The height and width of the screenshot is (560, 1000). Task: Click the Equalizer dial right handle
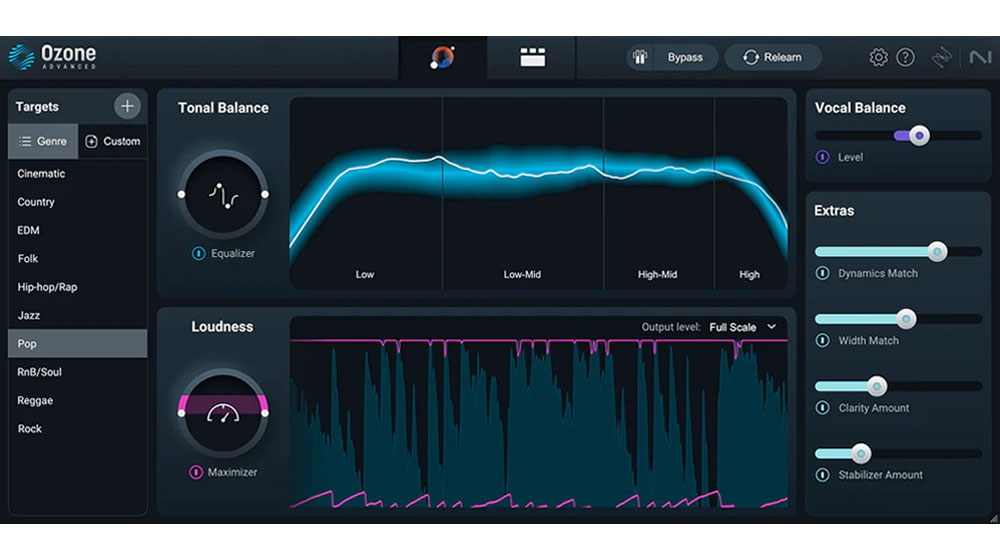(x=265, y=194)
